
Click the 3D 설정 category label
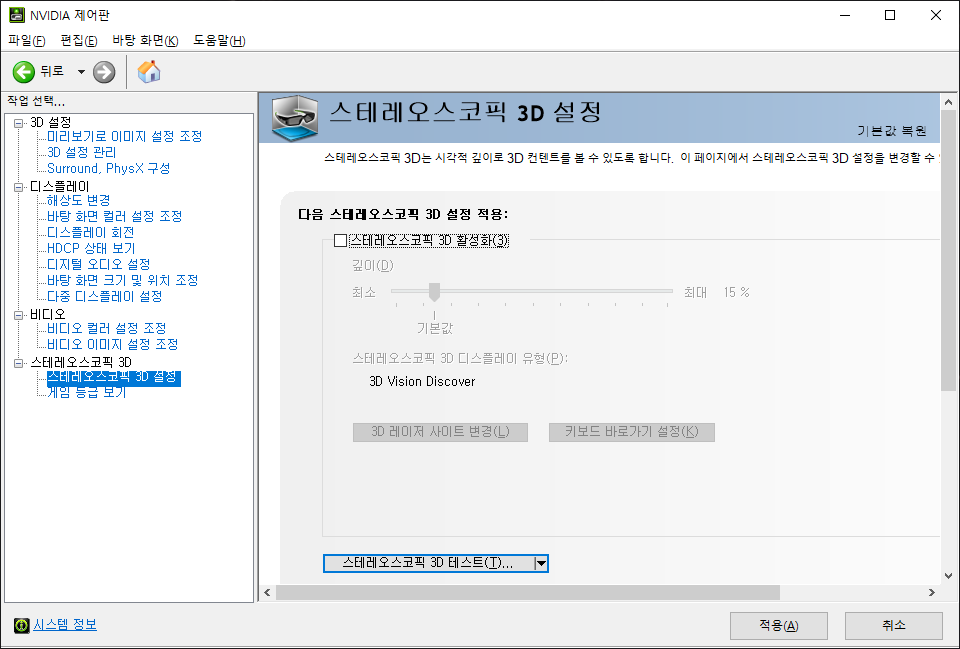tap(51, 122)
